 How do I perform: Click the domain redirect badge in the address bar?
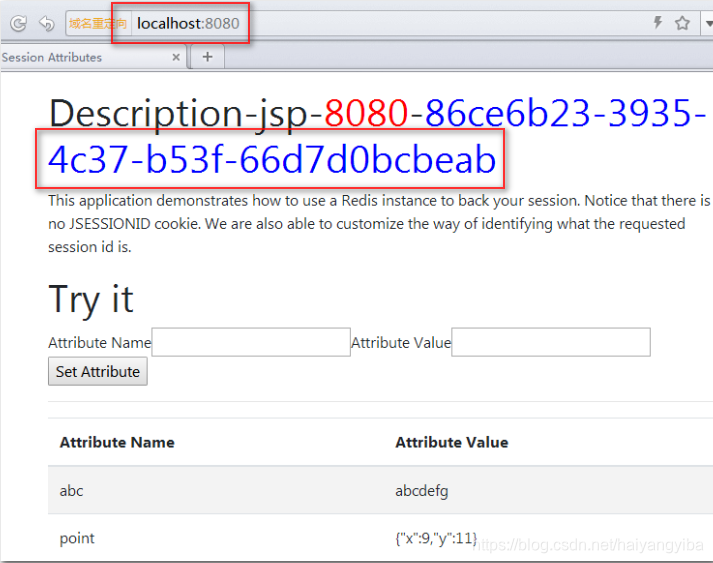point(98,23)
